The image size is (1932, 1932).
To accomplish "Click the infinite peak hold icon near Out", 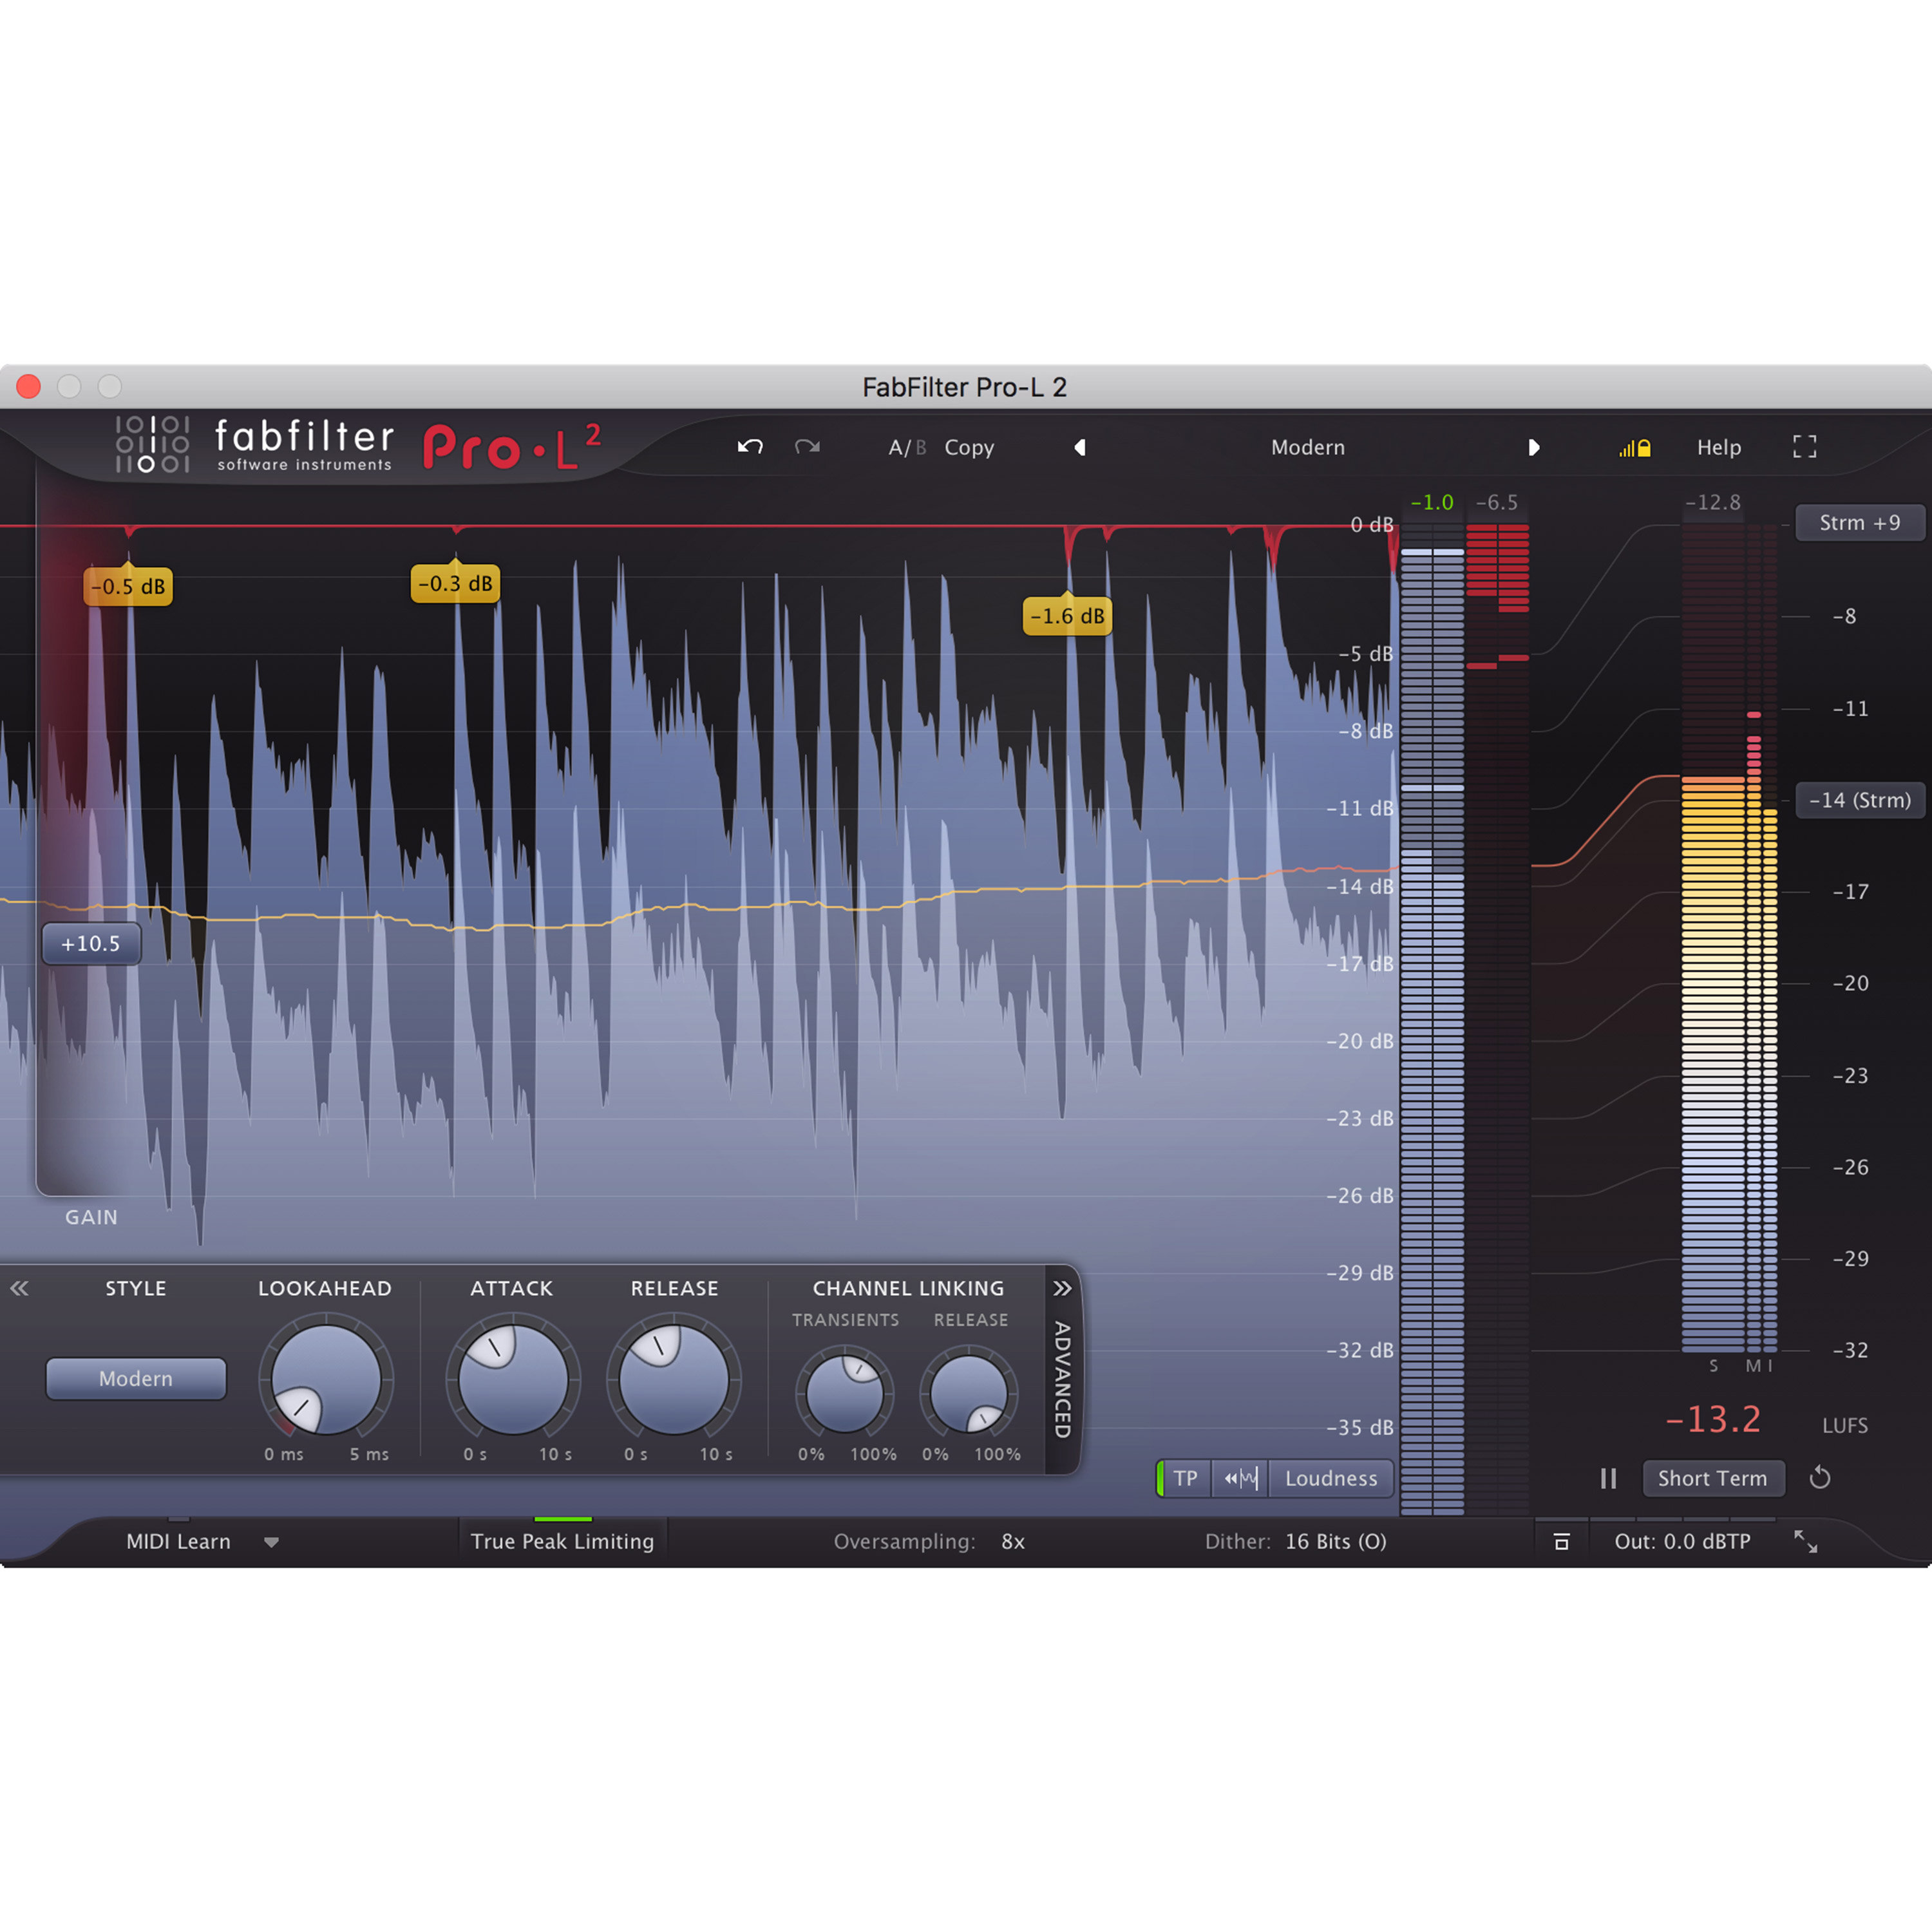I will (1562, 1541).
